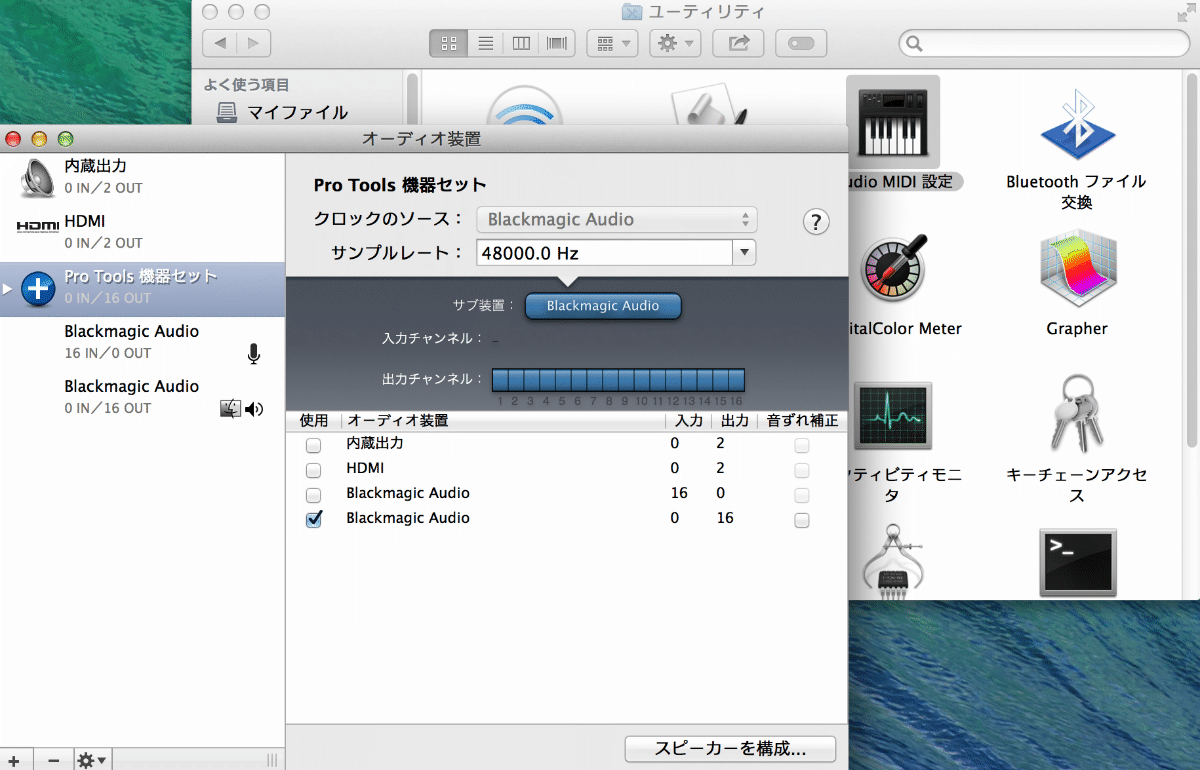Click the help question mark button
The width and height of the screenshot is (1200, 770).
click(817, 222)
